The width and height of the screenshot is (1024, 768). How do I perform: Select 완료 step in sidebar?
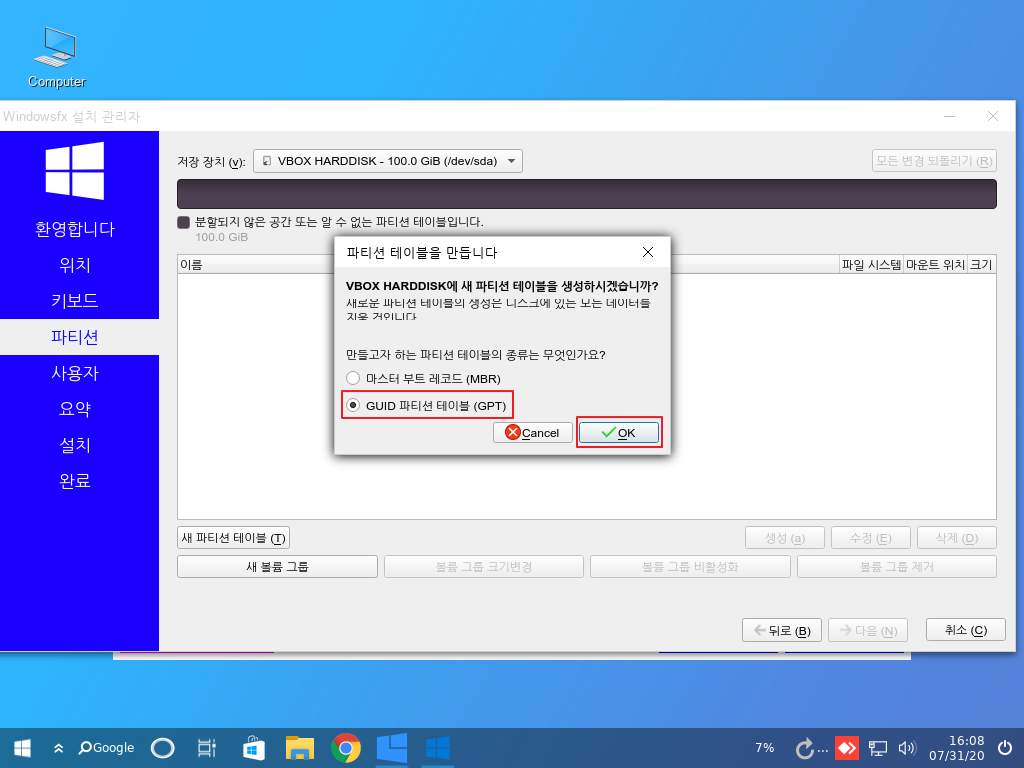(75, 481)
